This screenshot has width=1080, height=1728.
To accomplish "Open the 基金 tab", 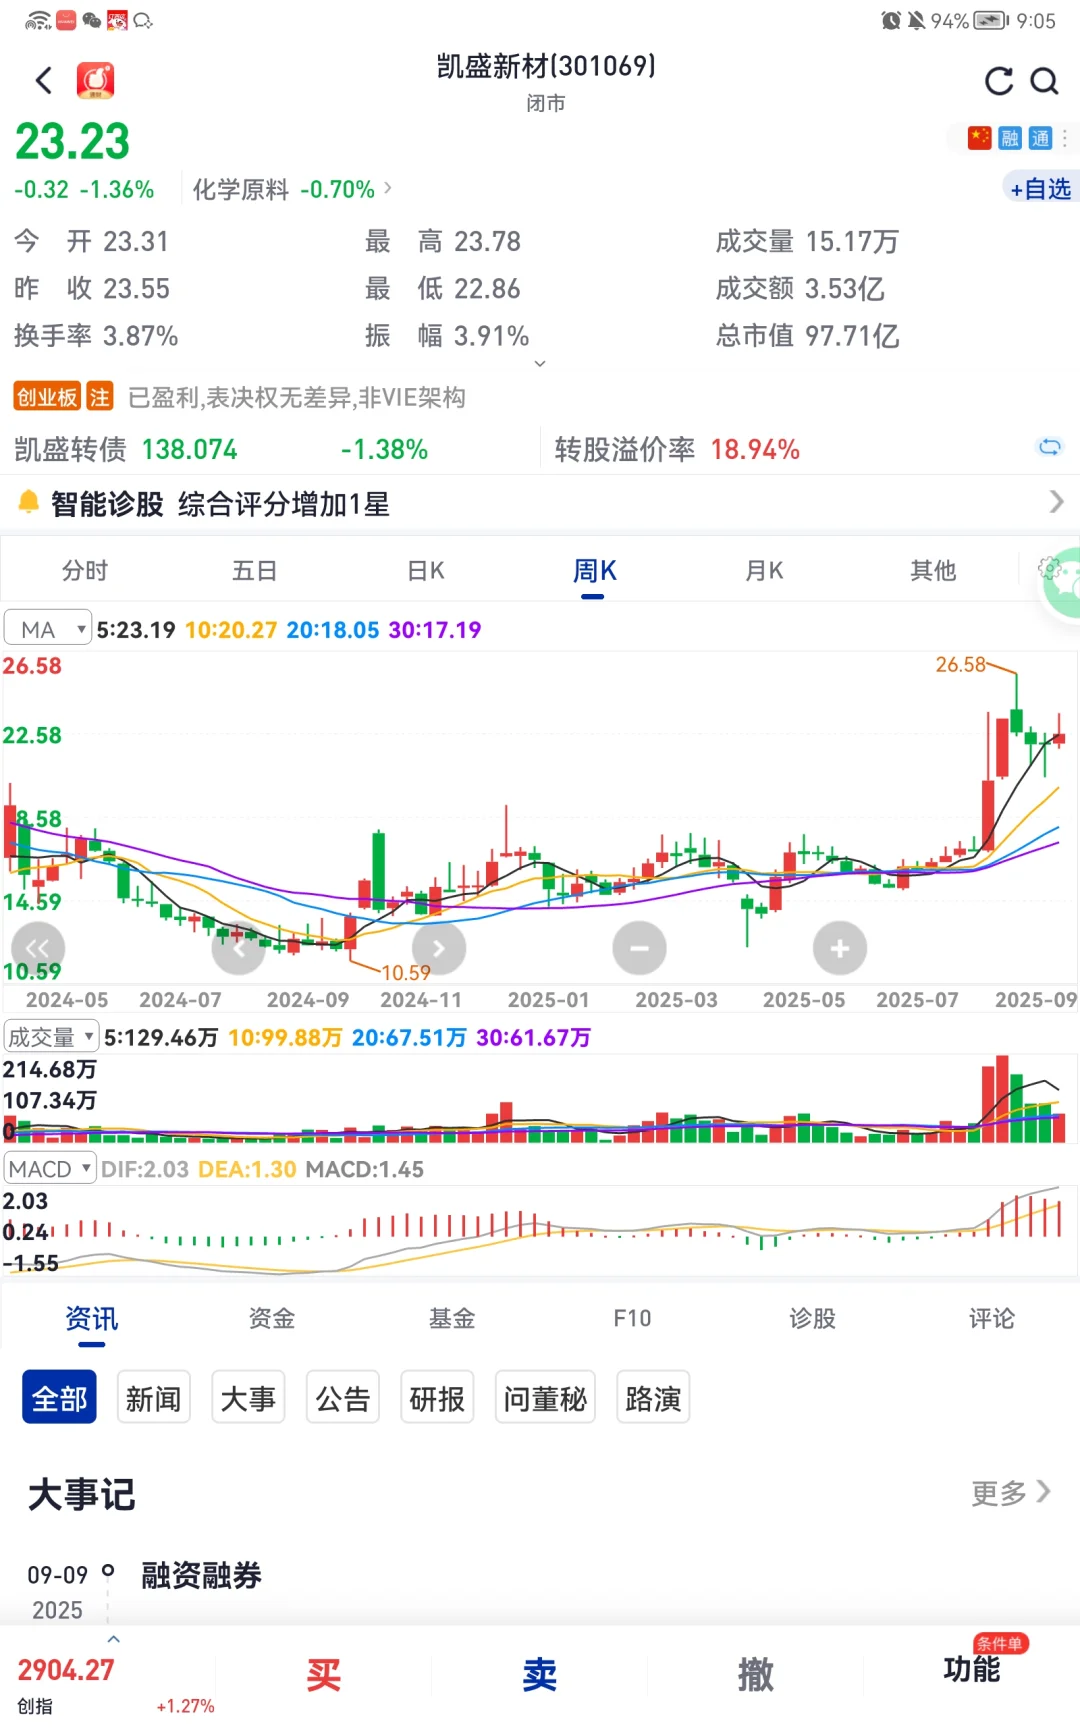I will (451, 1318).
